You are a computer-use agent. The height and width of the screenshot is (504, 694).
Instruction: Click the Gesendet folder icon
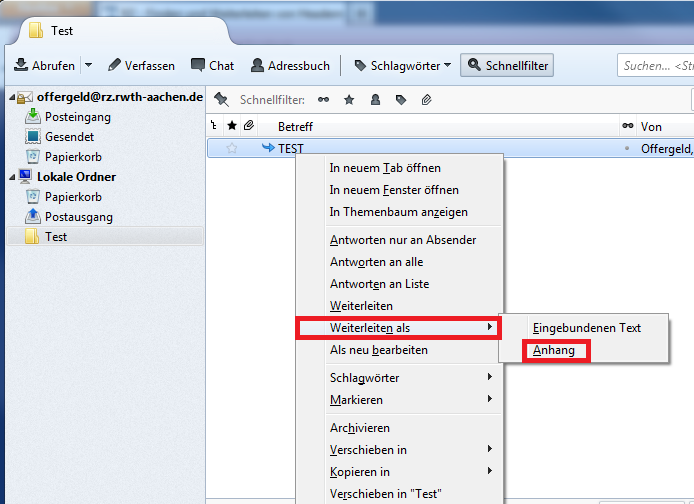[32, 137]
